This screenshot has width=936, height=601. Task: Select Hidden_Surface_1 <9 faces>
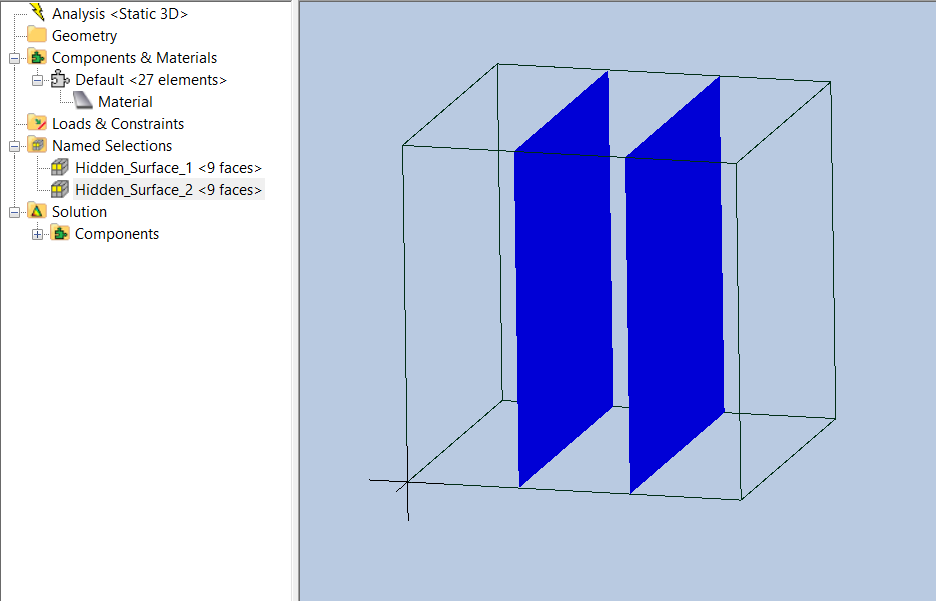[x=168, y=168]
